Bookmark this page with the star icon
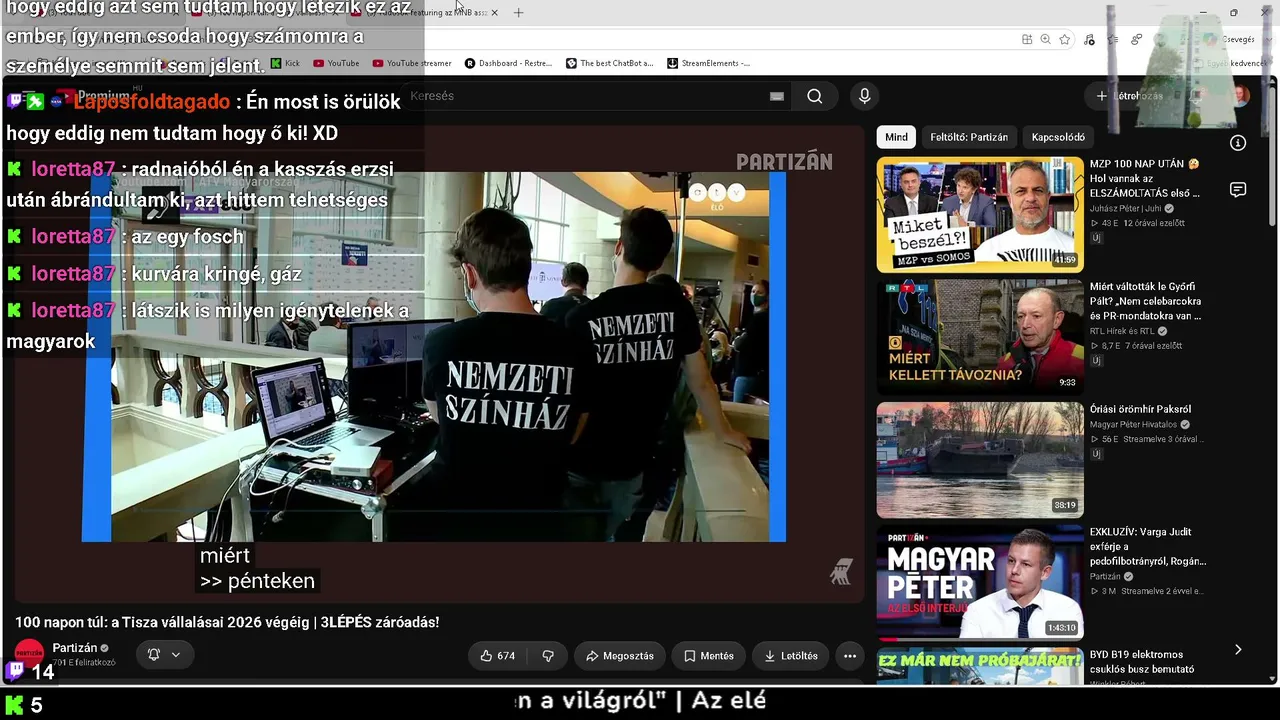The image size is (1280, 720). (1065, 39)
